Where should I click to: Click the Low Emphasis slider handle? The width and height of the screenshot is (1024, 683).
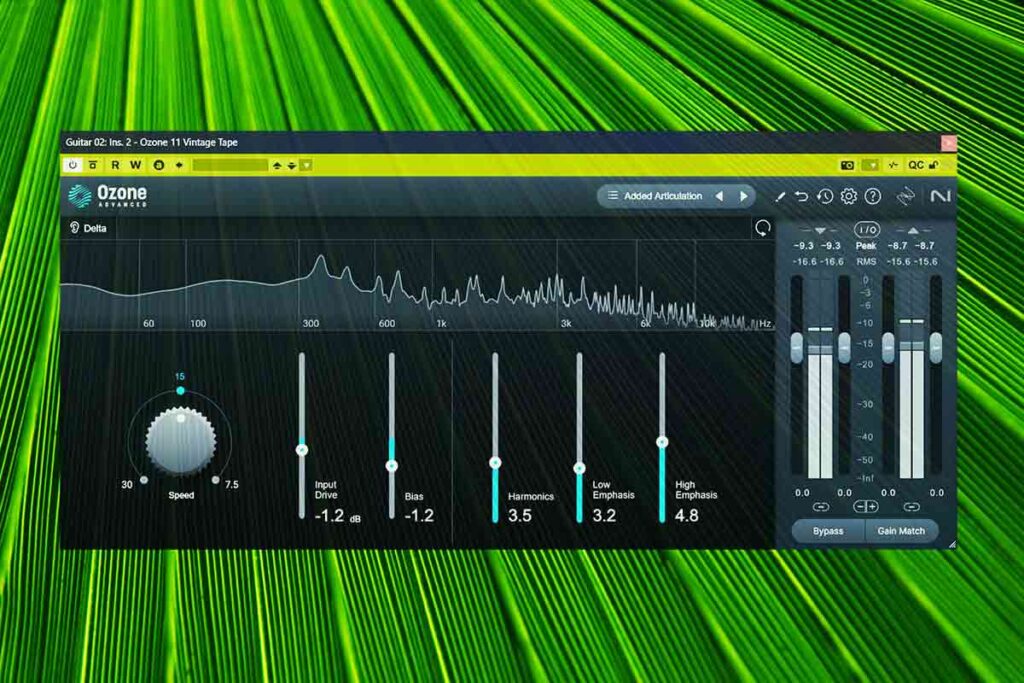579,468
